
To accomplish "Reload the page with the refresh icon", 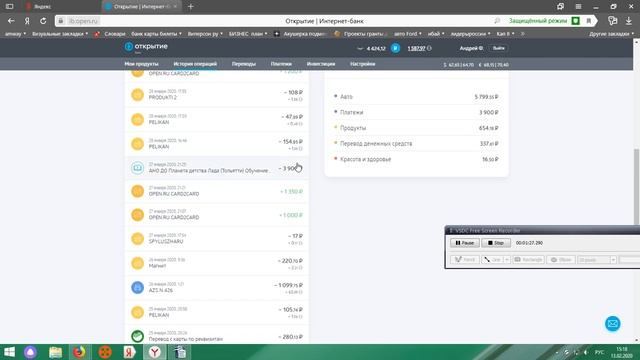I will click(43, 21).
